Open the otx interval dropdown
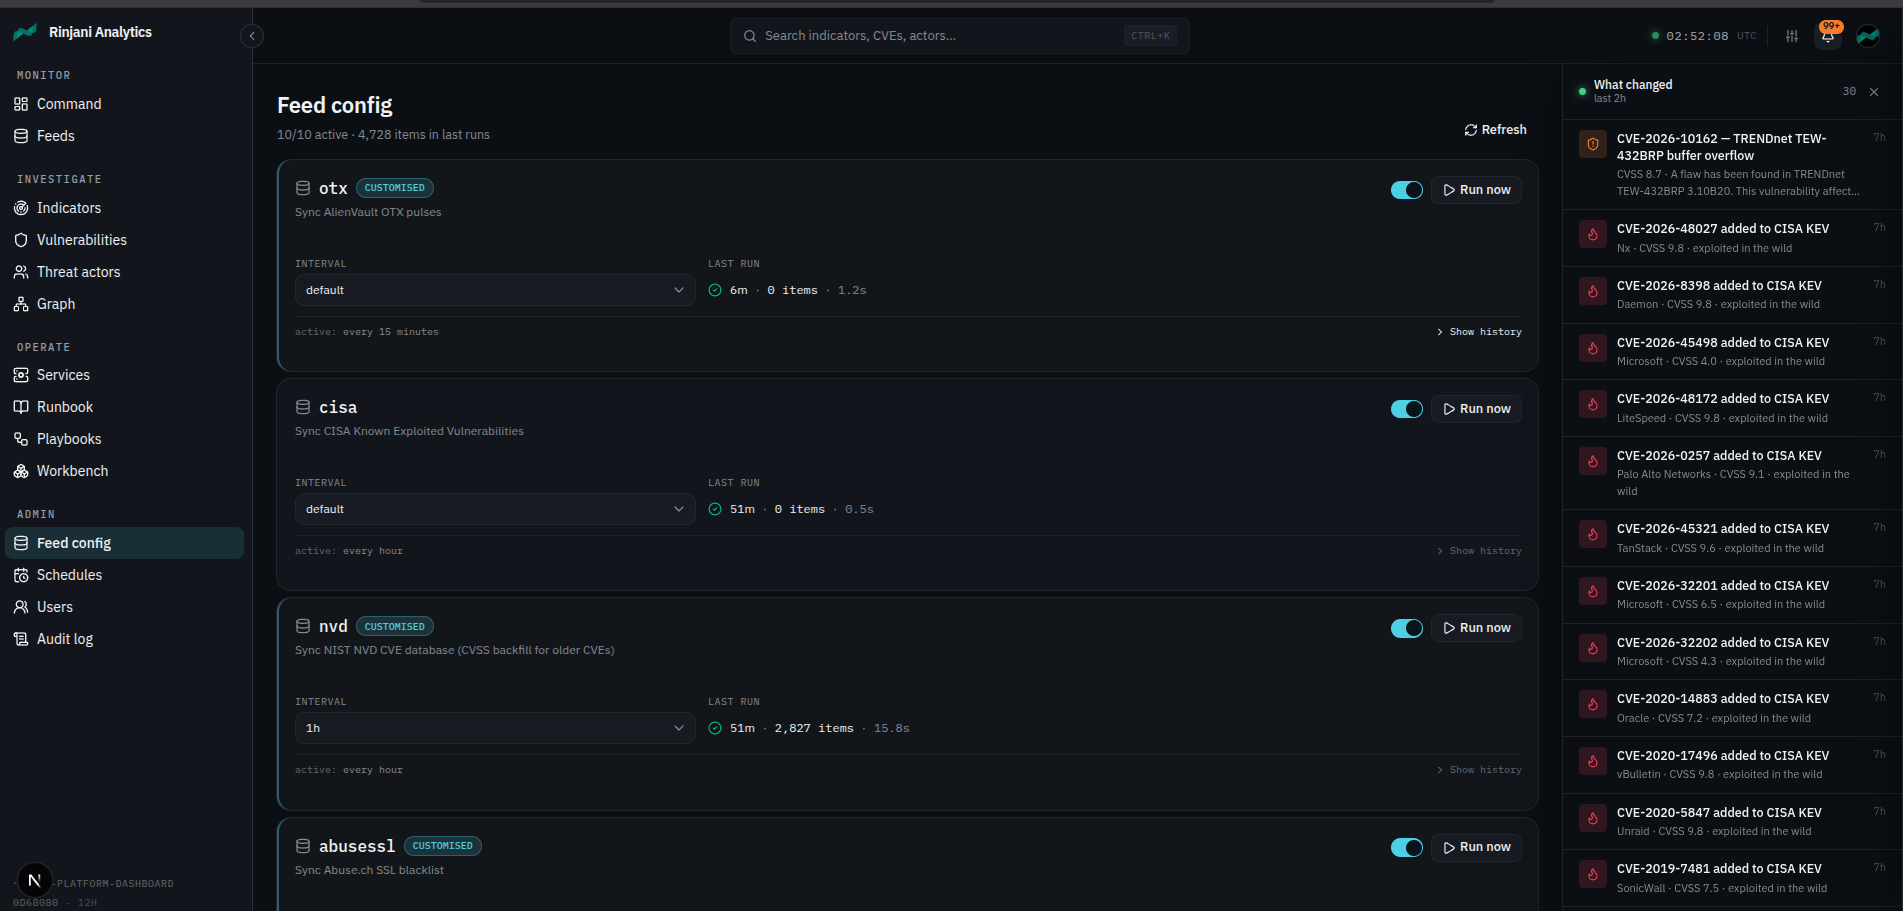 coord(495,290)
